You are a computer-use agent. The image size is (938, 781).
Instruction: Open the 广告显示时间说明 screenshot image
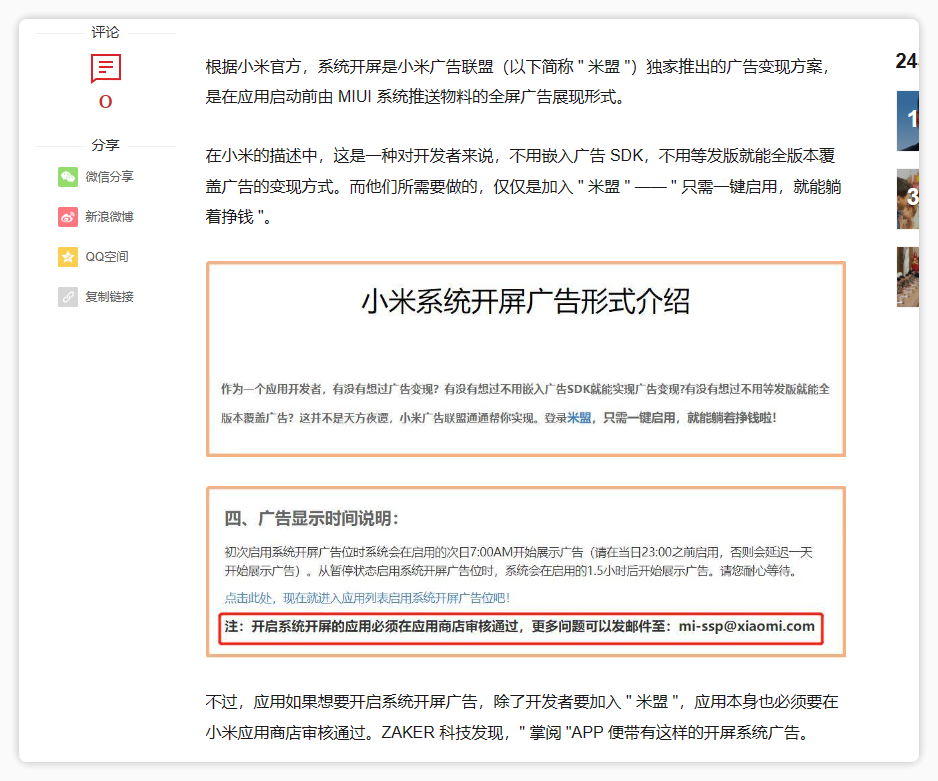[526, 572]
